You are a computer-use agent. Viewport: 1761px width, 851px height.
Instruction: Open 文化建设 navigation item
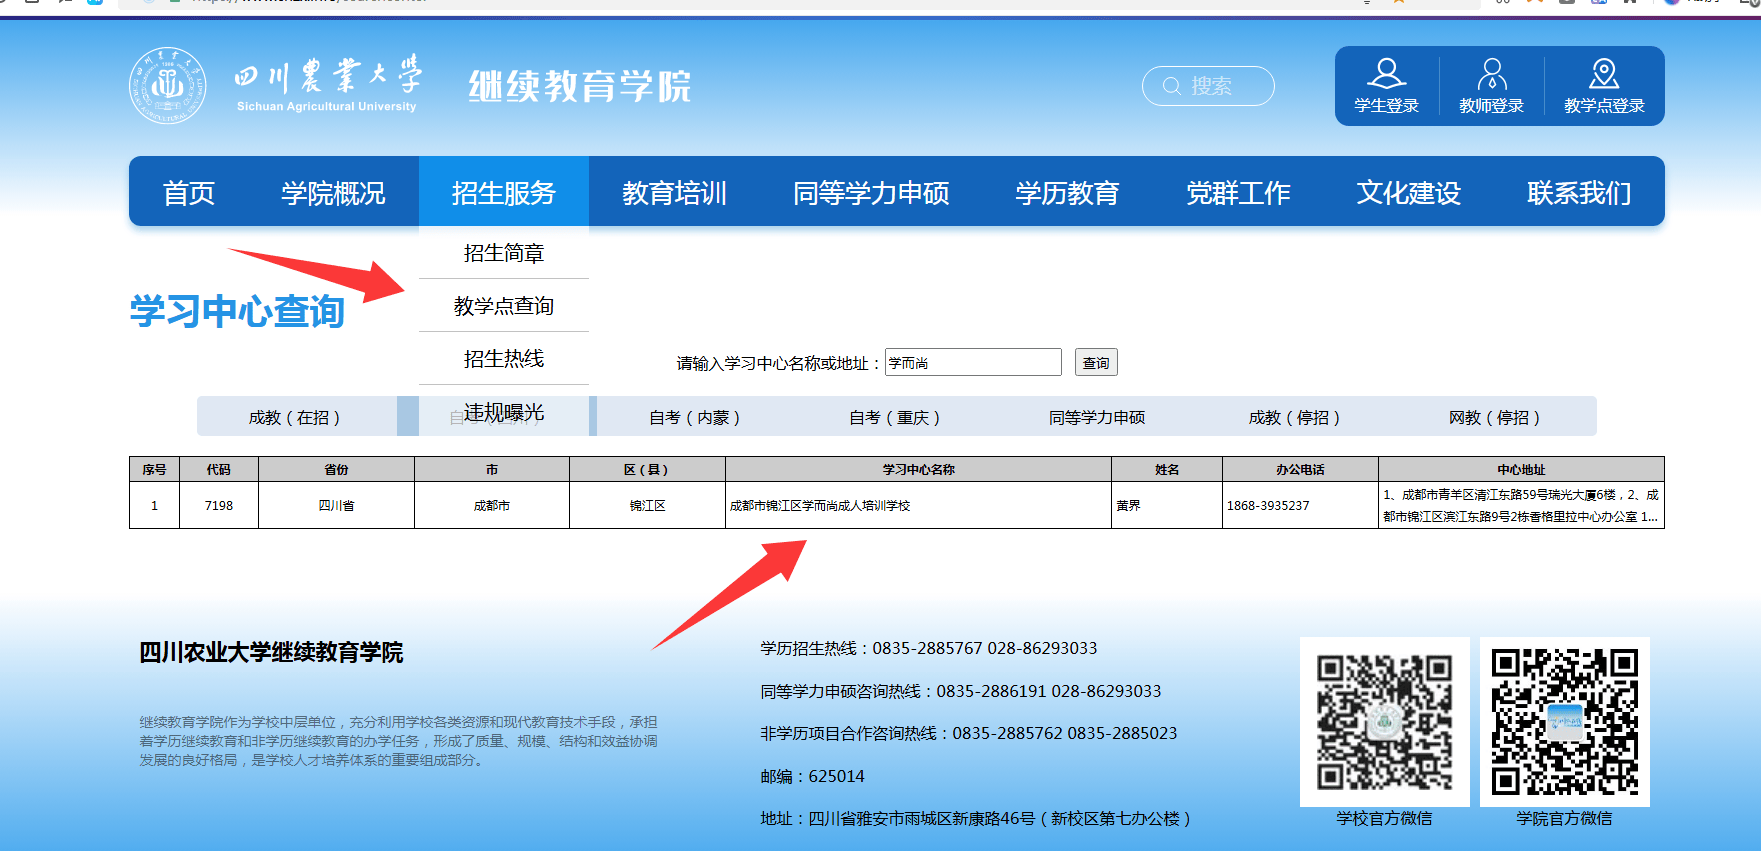coord(1408,192)
